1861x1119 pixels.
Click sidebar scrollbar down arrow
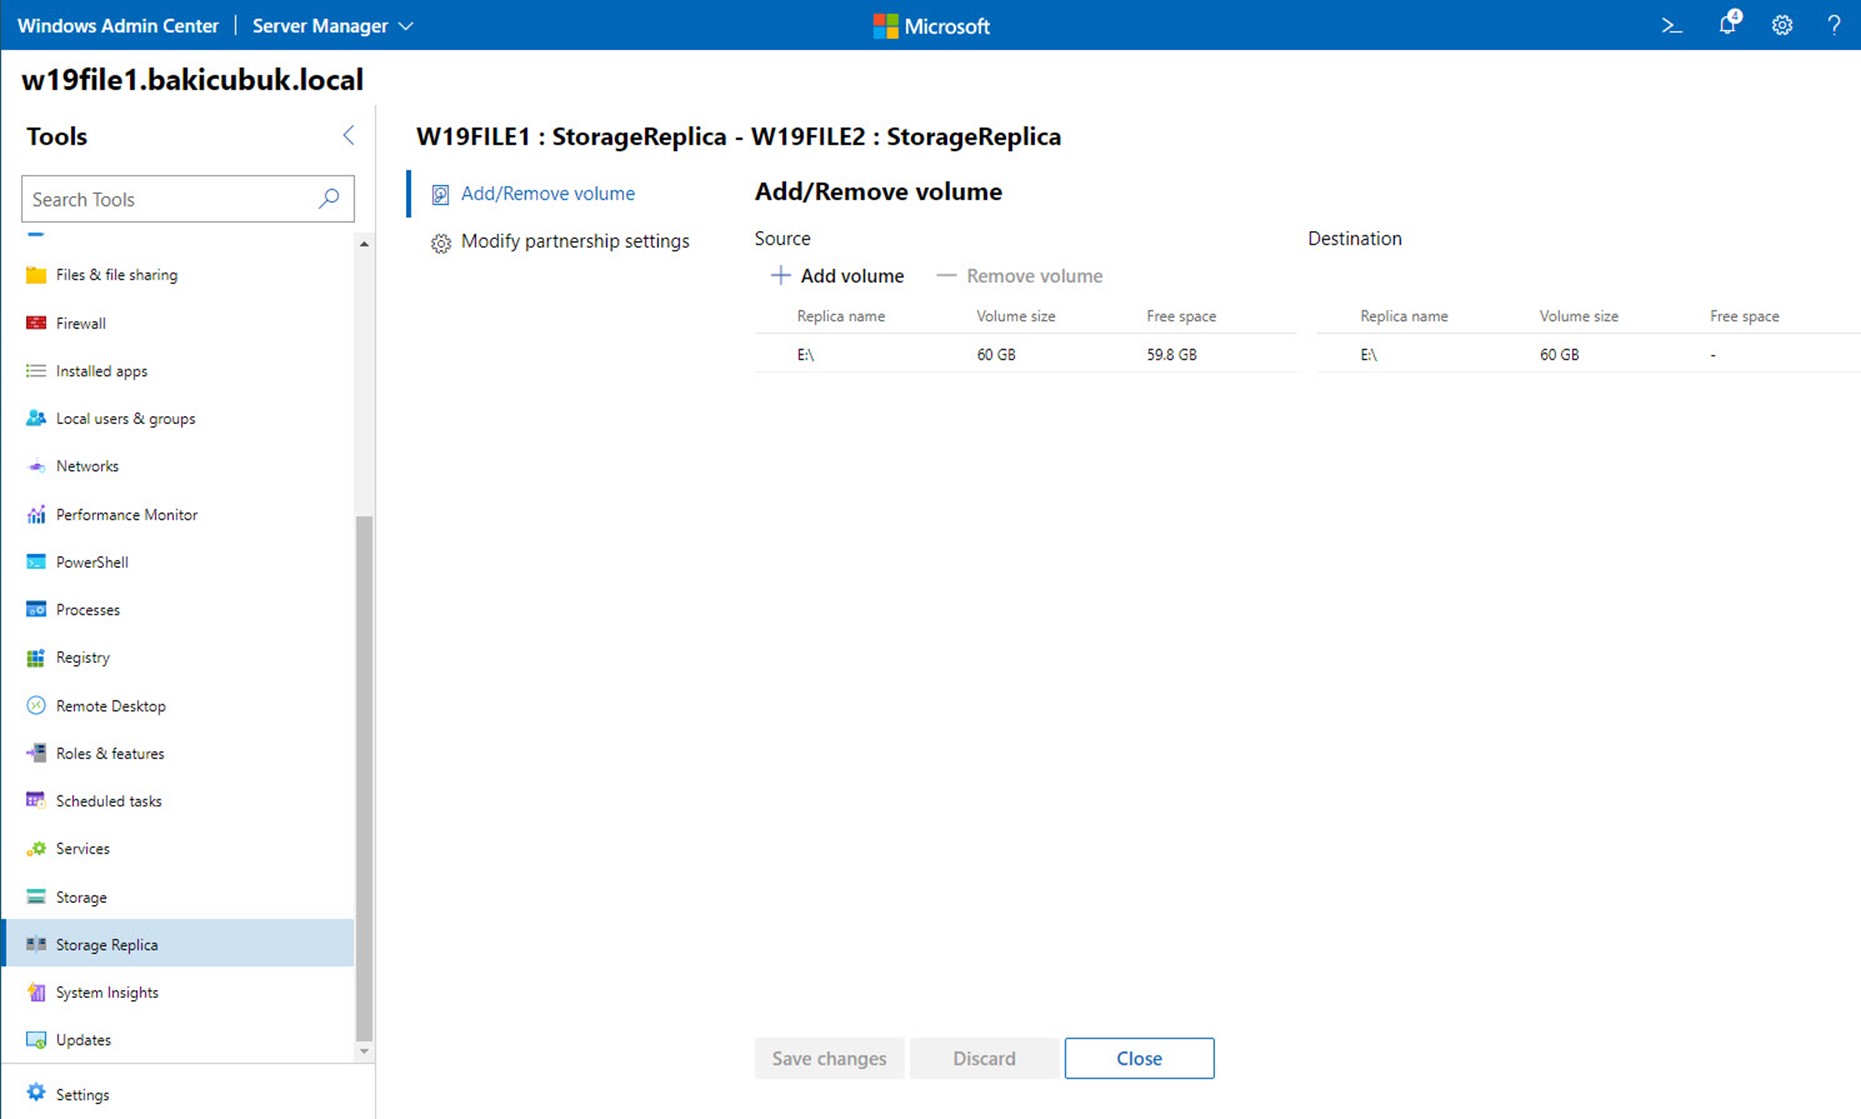tap(364, 1051)
